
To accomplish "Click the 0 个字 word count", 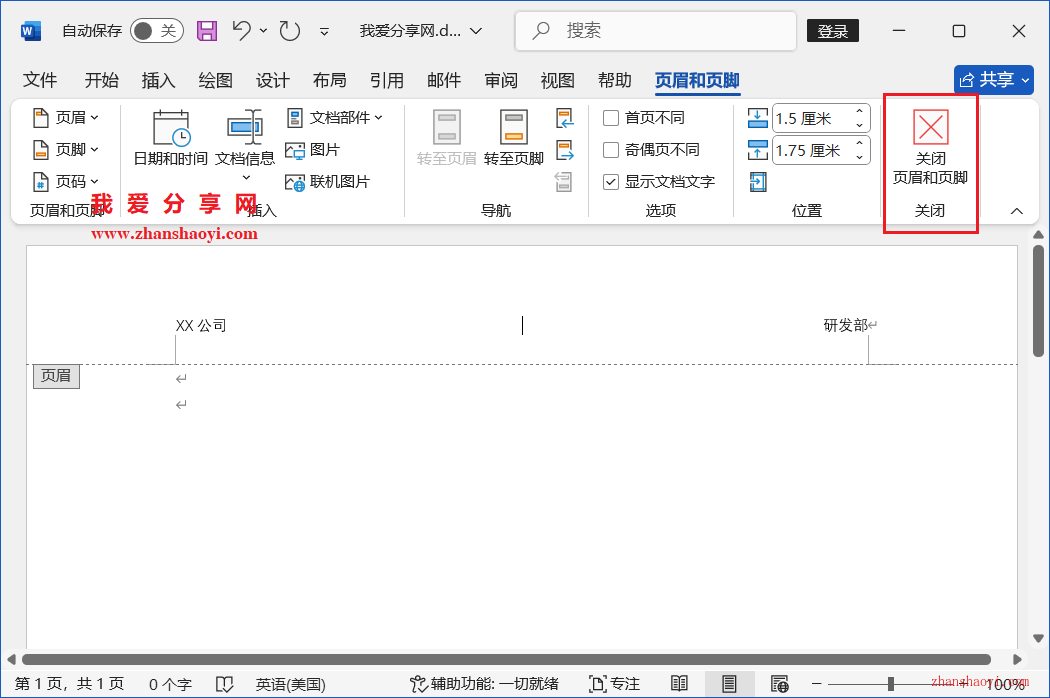I will pos(170,684).
